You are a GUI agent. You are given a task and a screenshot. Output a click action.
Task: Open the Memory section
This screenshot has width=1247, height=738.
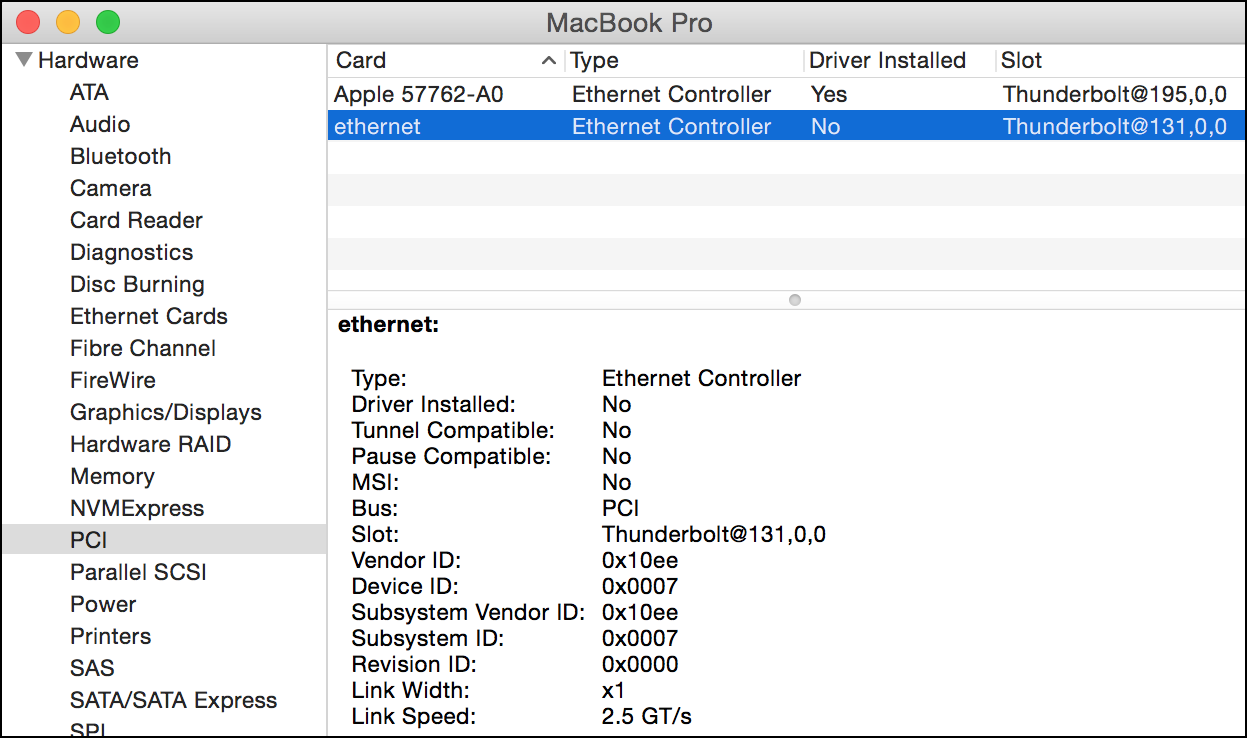pyautogui.click(x=112, y=476)
